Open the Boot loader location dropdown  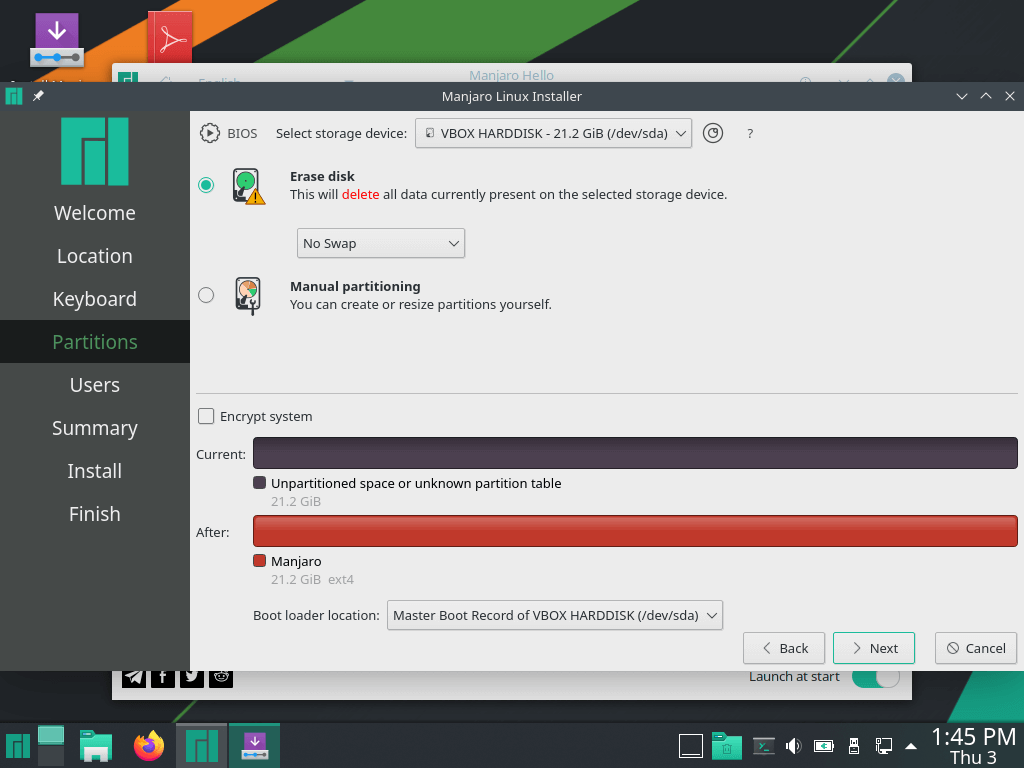554,616
